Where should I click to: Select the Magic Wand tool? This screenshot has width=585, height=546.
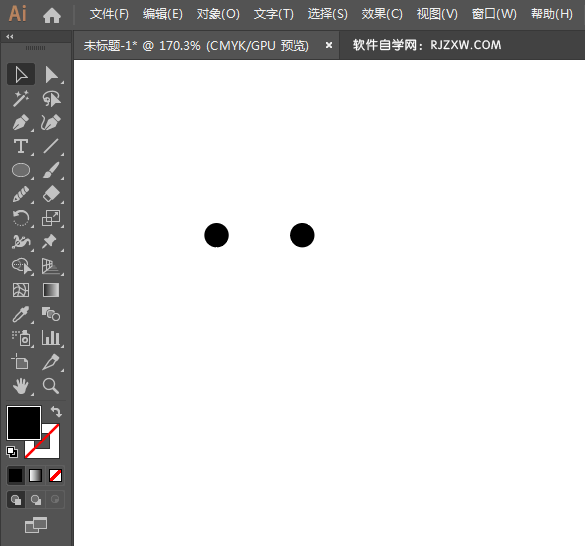pos(21,99)
